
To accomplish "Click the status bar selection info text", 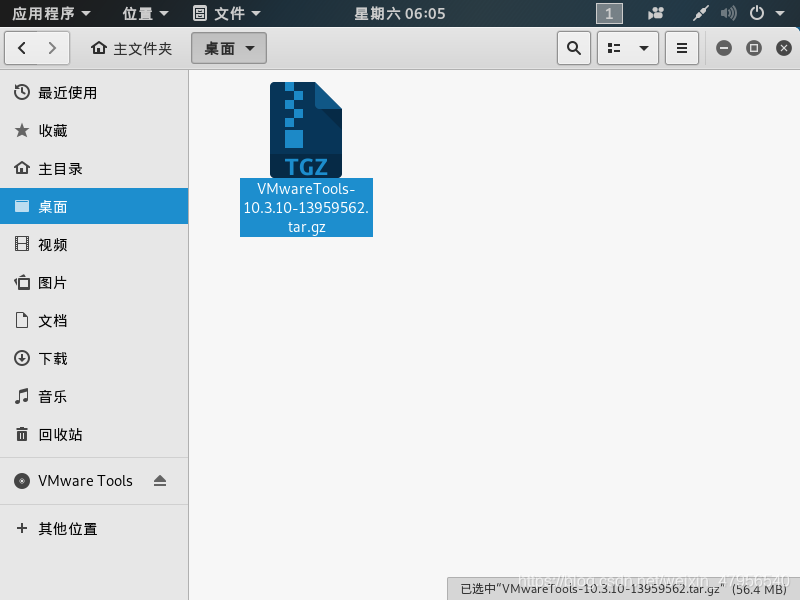I will tap(623, 589).
